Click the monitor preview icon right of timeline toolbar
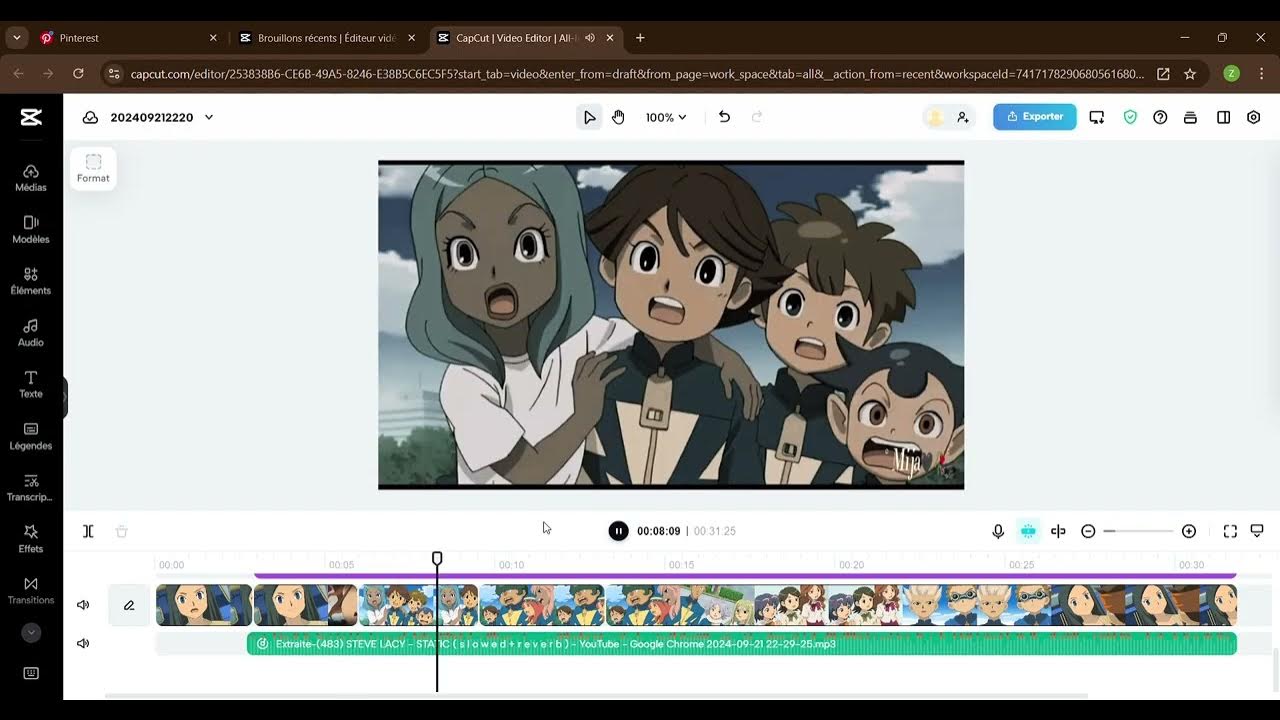Image resolution: width=1280 pixels, height=720 pixels. pos(1257,531)
